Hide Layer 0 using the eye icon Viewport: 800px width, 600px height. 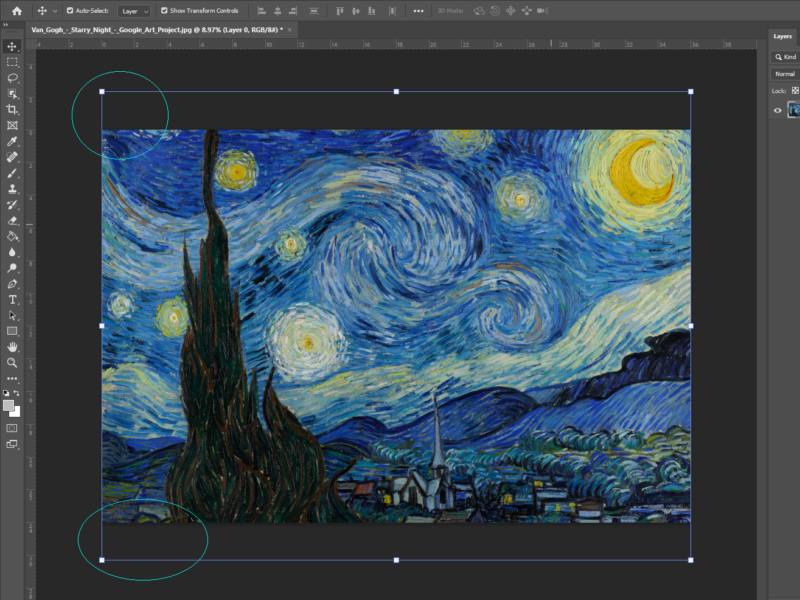[x=778, y=111]
